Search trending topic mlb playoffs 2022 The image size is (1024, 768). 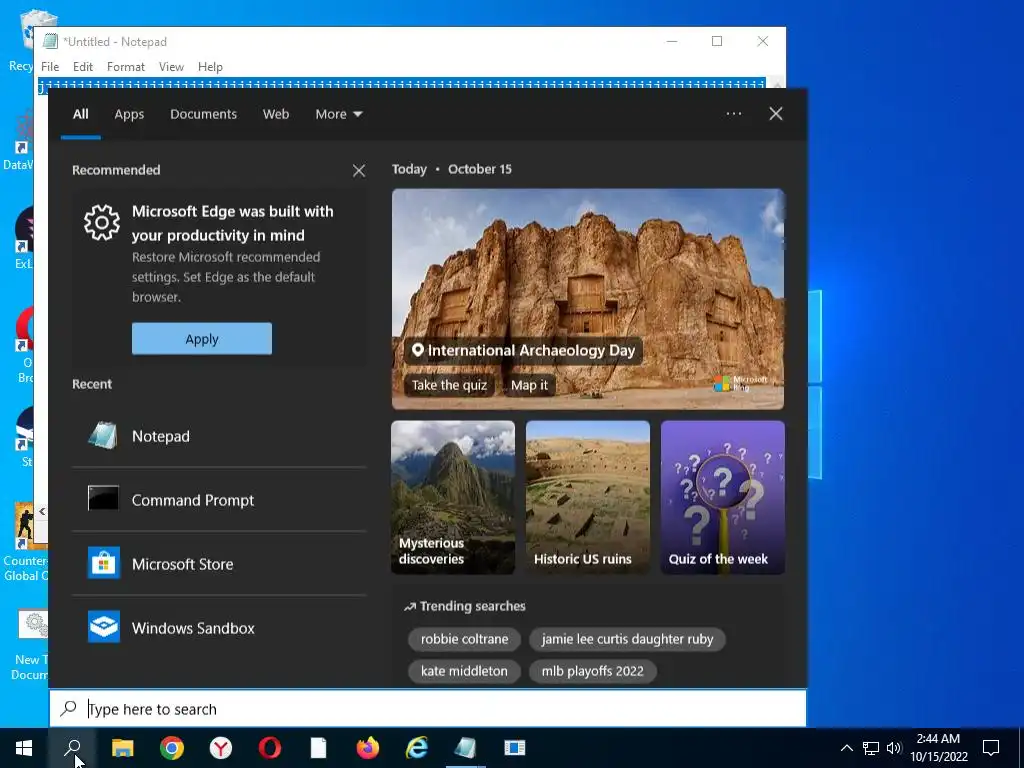(592, 671)
